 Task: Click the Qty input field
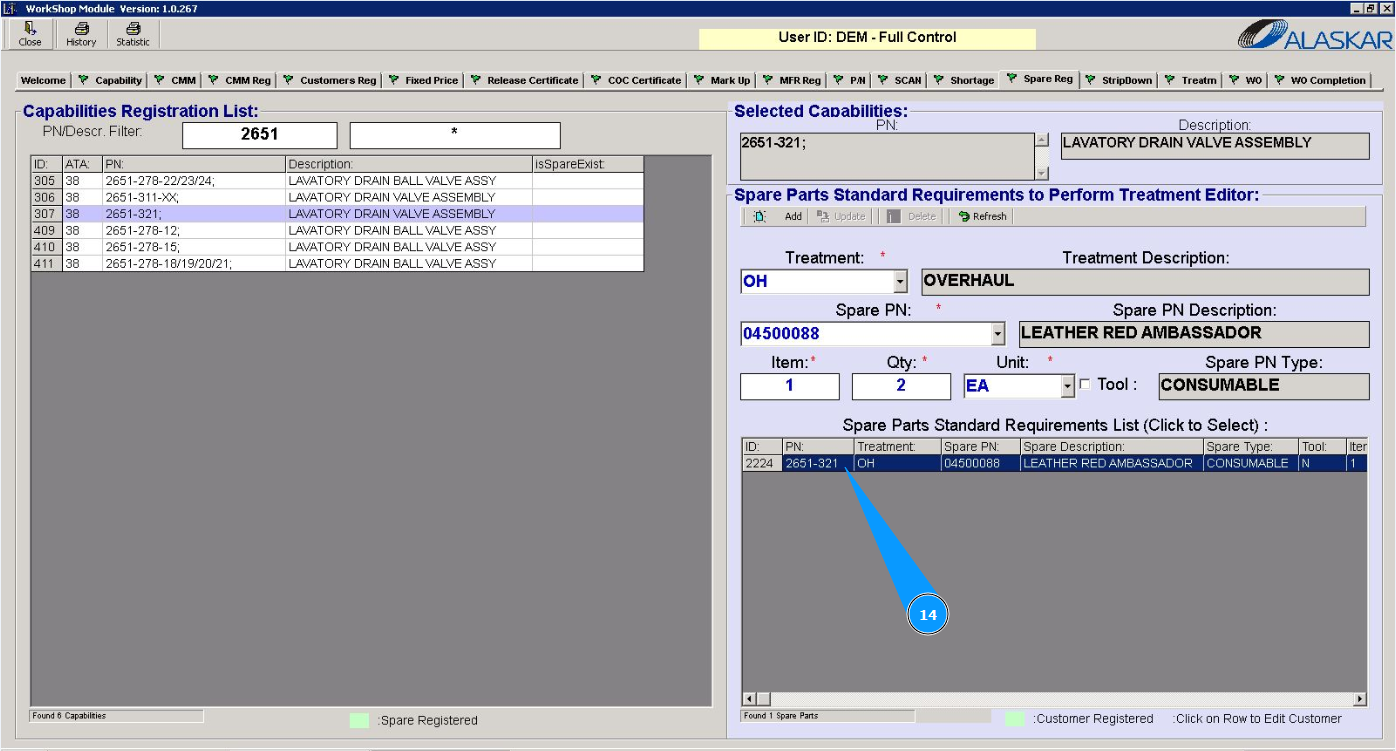pyautogui.click(x=901, y=386)
